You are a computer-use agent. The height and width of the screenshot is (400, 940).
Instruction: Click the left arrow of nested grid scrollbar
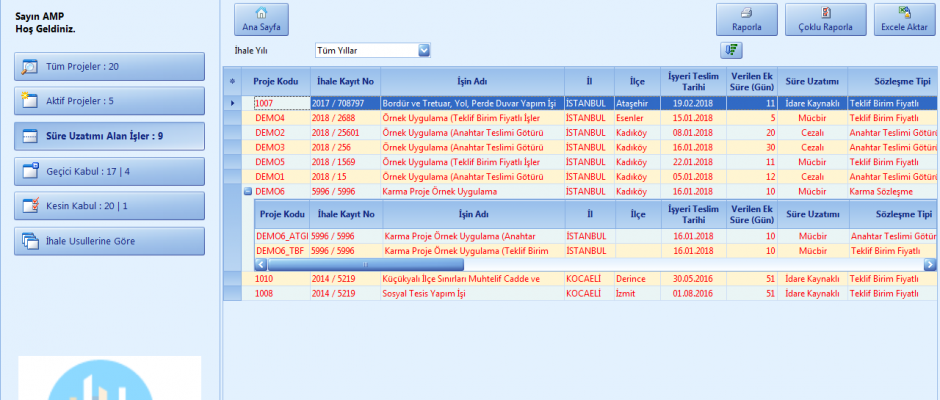point(262,264)
